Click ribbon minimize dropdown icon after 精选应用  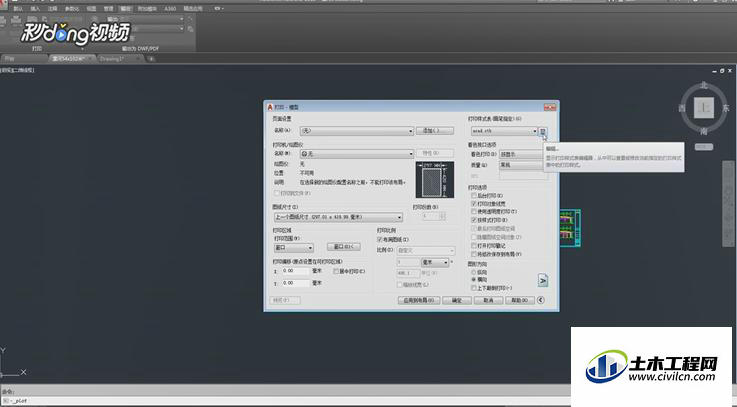(218, 8)
